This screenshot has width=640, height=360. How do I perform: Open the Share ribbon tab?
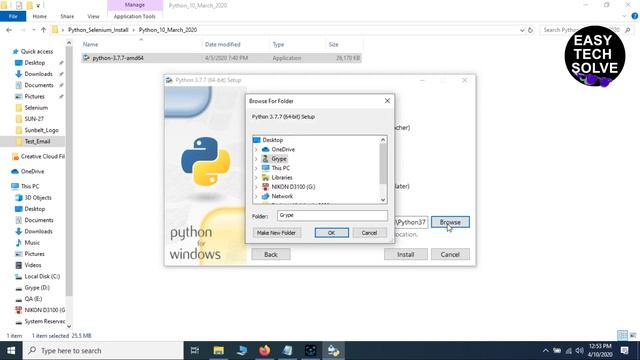pyautogui.click(x=67, y=16)
